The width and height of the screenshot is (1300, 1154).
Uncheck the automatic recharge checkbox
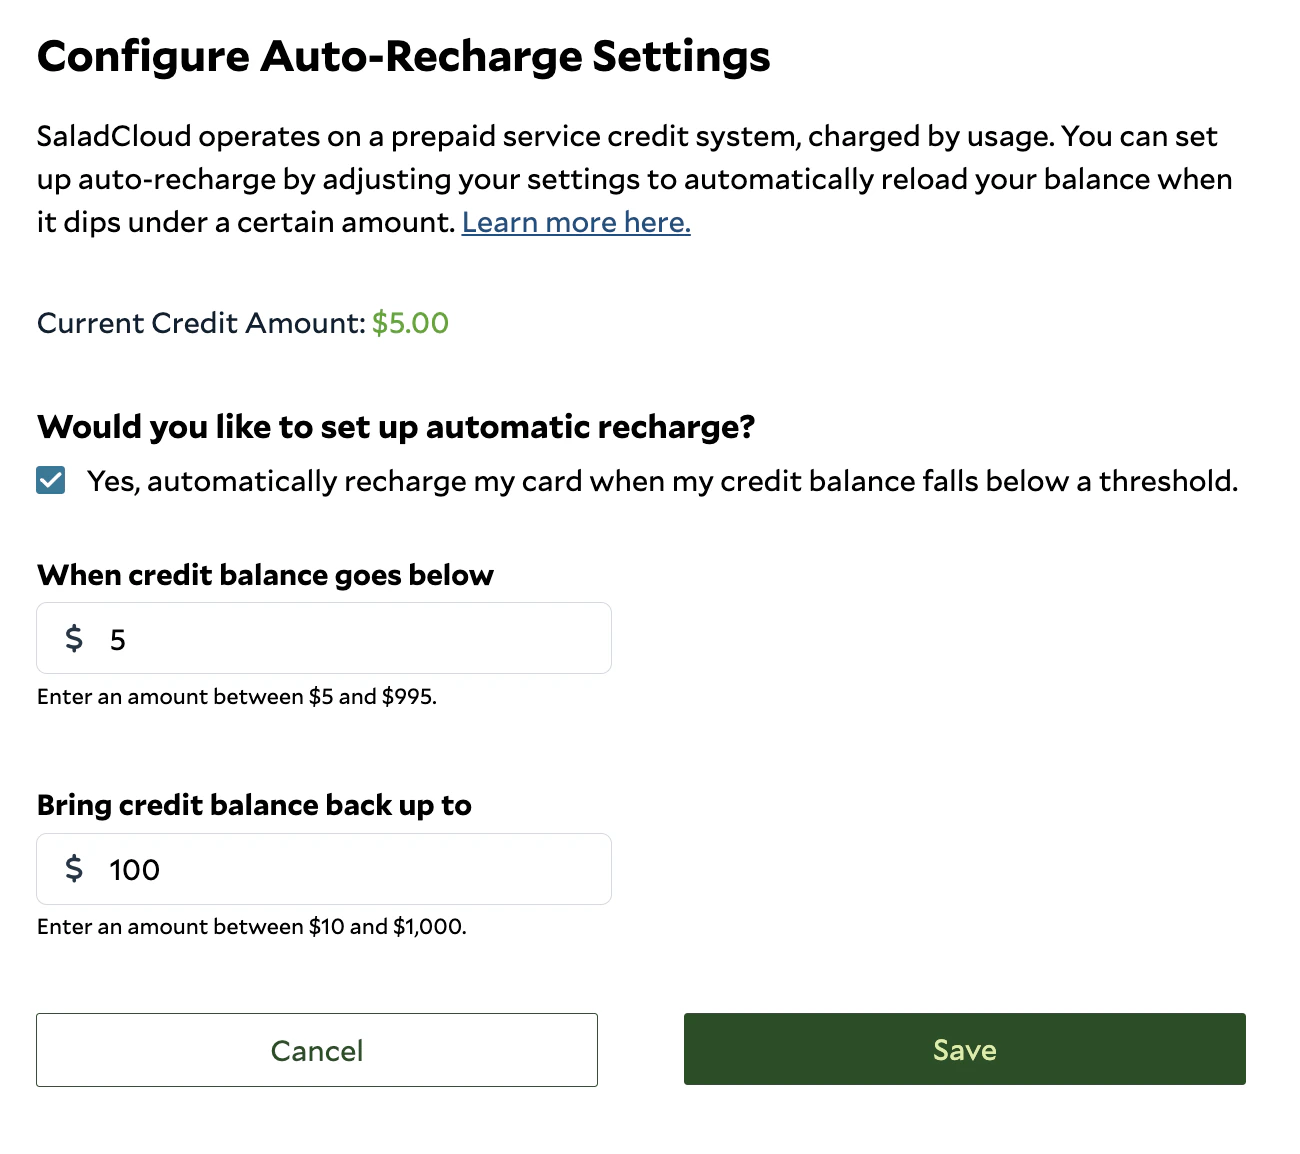point(51,481)
